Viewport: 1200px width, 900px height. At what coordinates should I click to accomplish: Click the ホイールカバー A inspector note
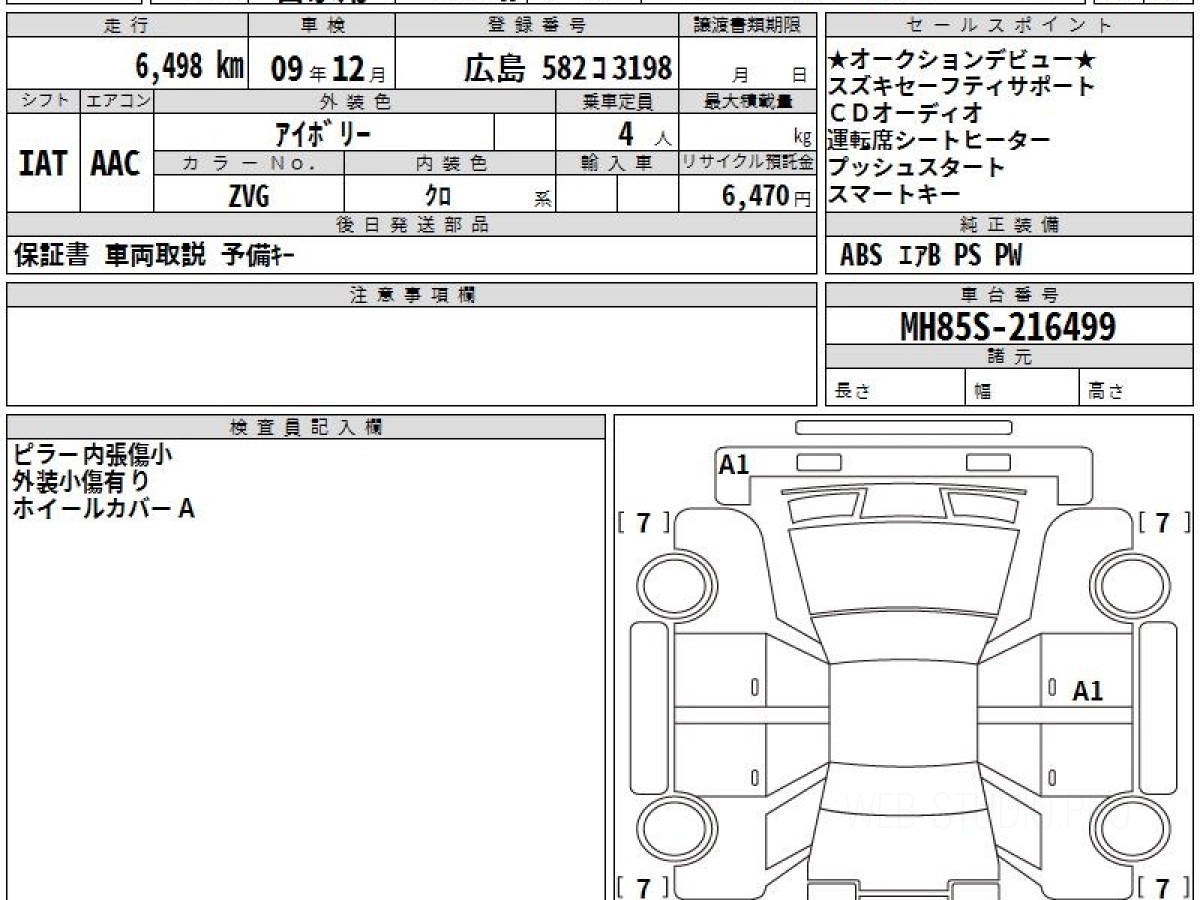coord(103,509)
